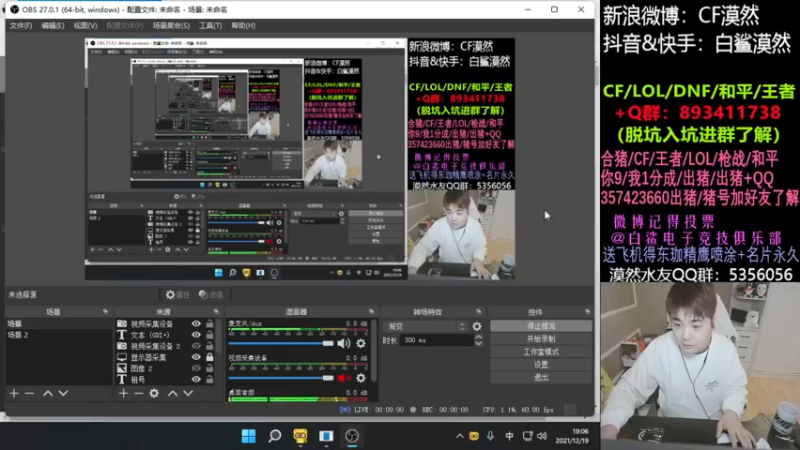This screenshot has height=450, width=800.
Task: Toggle visibility of 文本 (GDI+) source
Action: pos(196,335)
